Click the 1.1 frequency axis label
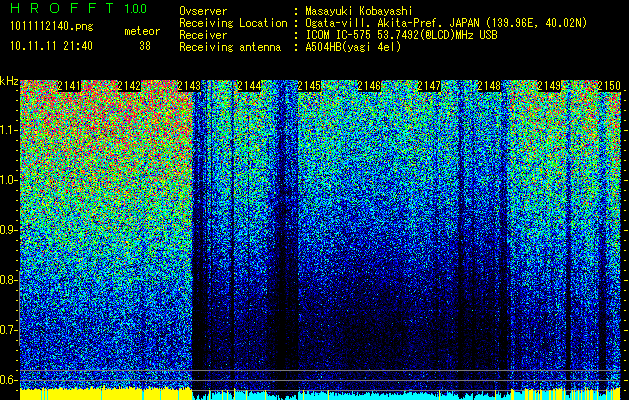Screen dimensions: 629x400 tap(8, 130)
